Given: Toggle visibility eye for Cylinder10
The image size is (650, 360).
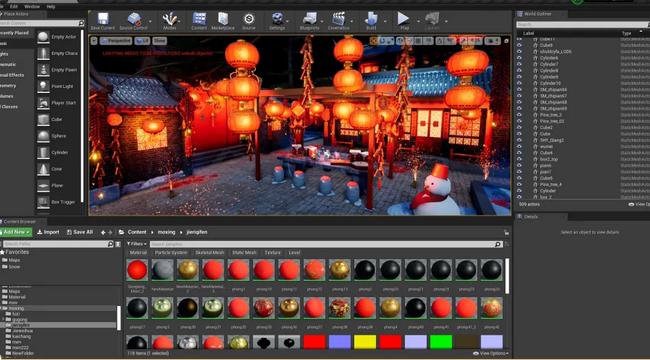Looking at the screenshot, I should click(519, 83).
